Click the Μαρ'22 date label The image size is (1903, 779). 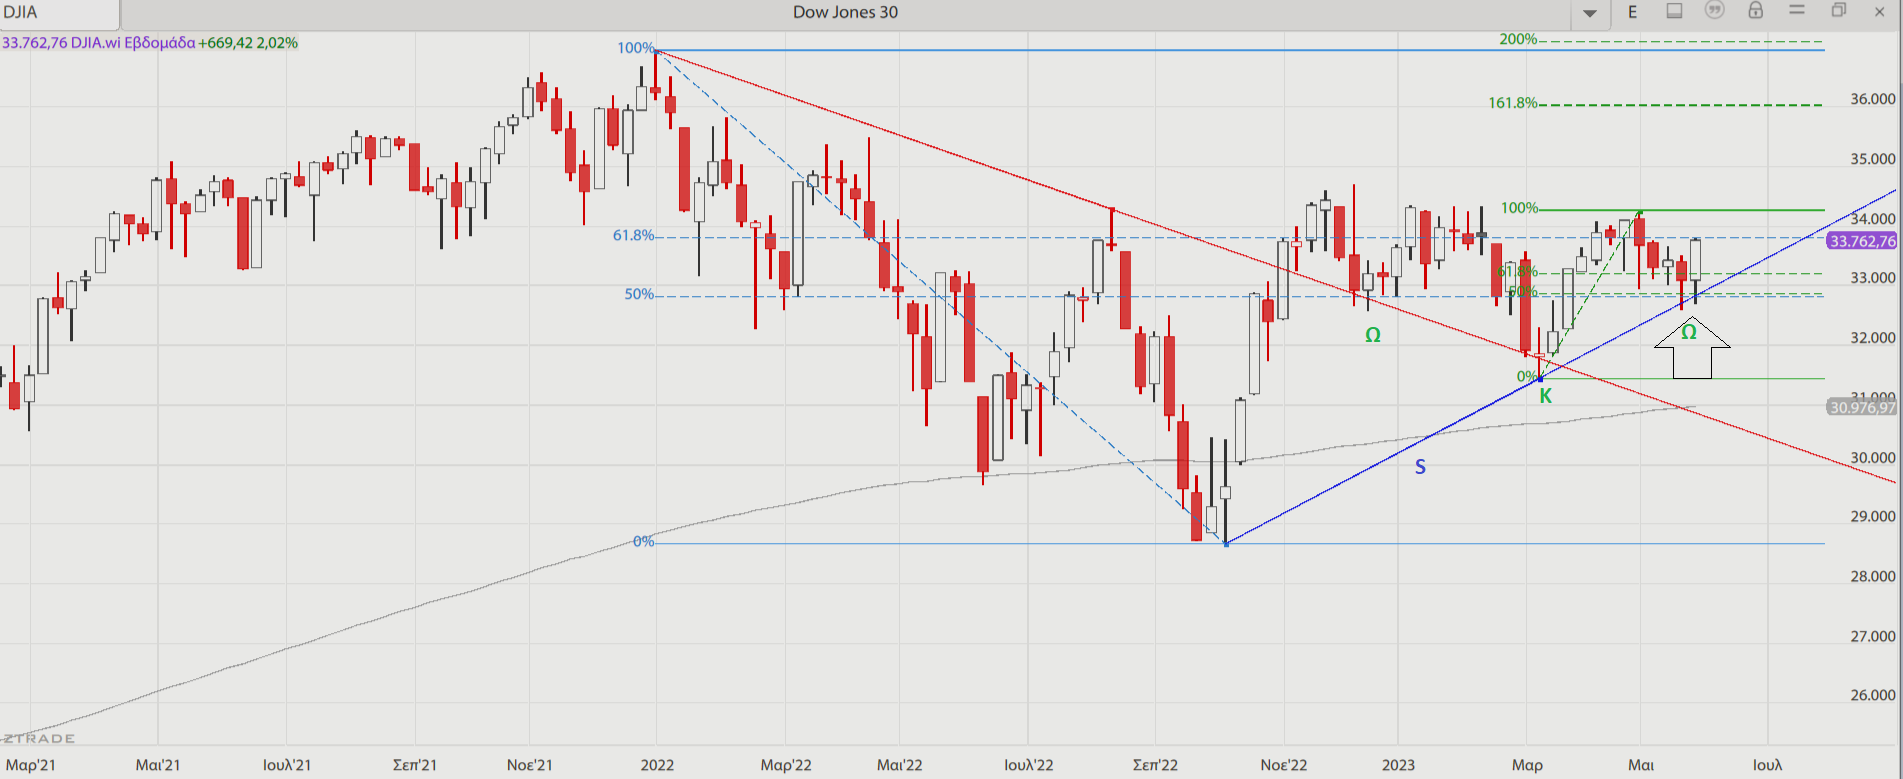[786, 765]
